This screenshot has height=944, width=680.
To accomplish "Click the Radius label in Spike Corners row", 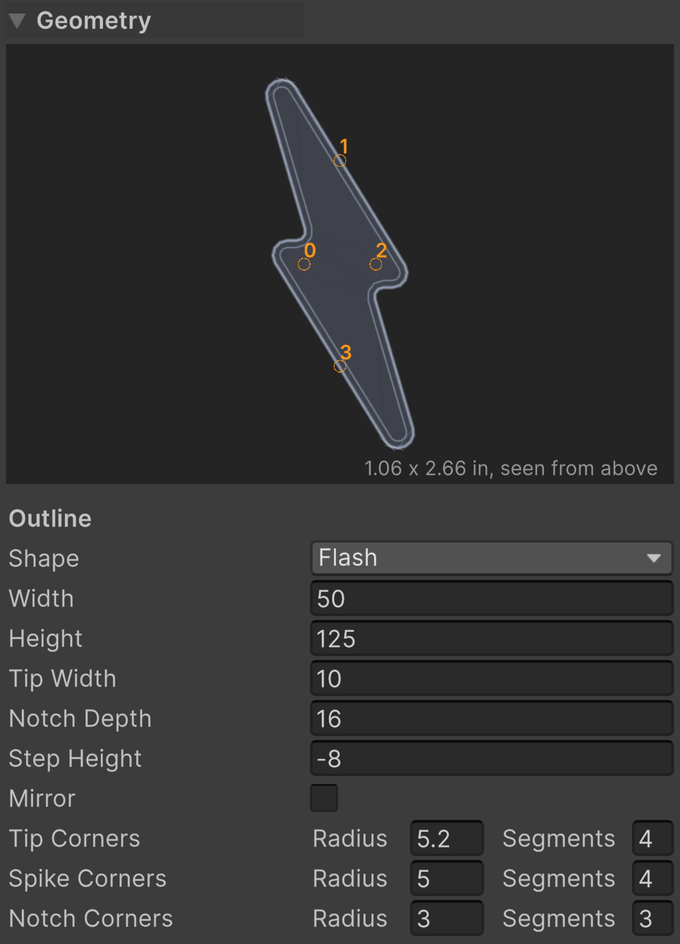I will pyautogui.click(x=350, y=878).
